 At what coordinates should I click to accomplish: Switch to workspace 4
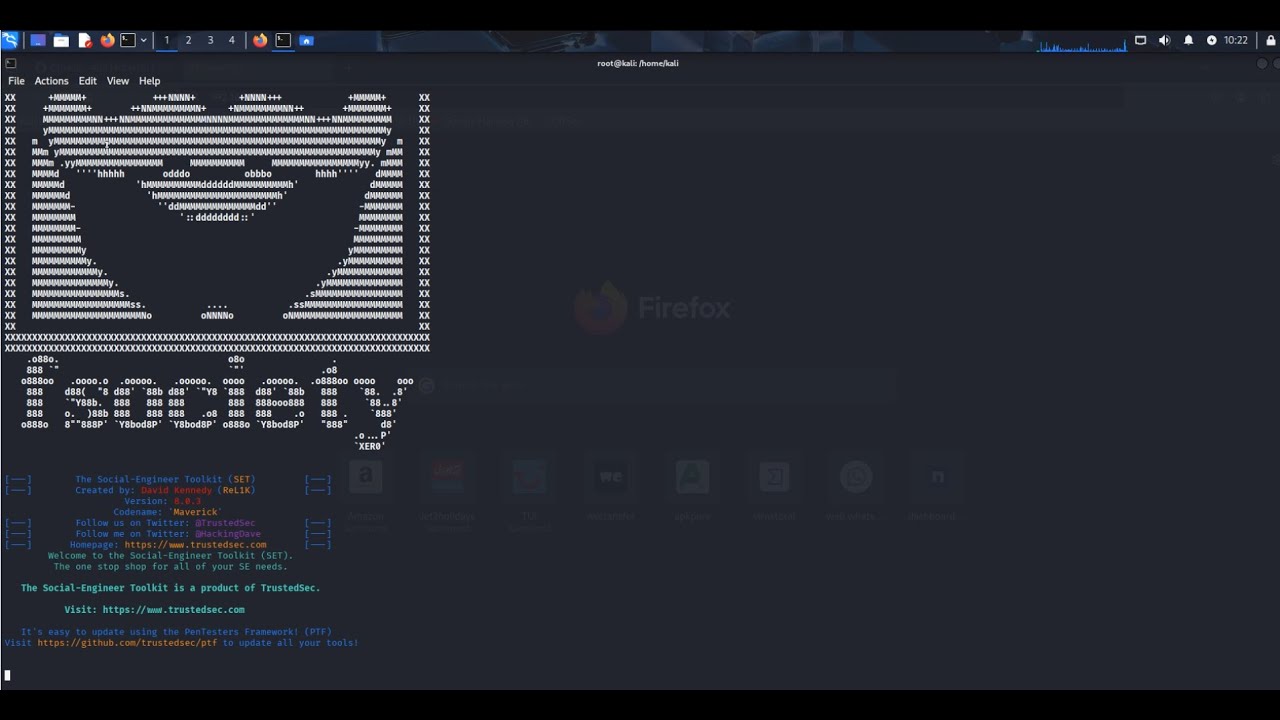click(232, 40)
